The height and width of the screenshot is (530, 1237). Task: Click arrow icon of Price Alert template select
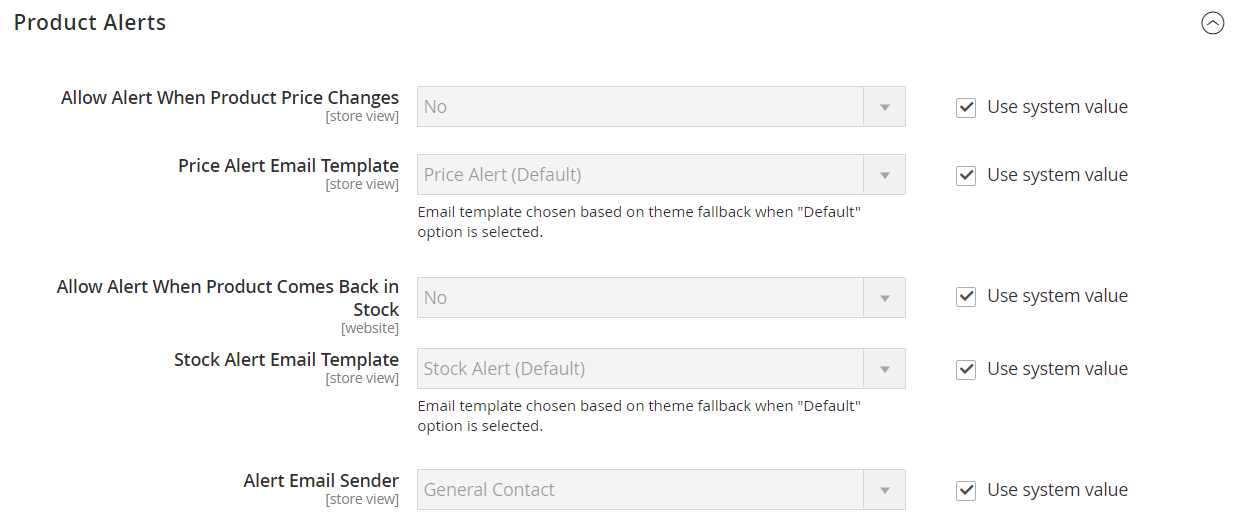pyautogui.click(x=885, y=175)
